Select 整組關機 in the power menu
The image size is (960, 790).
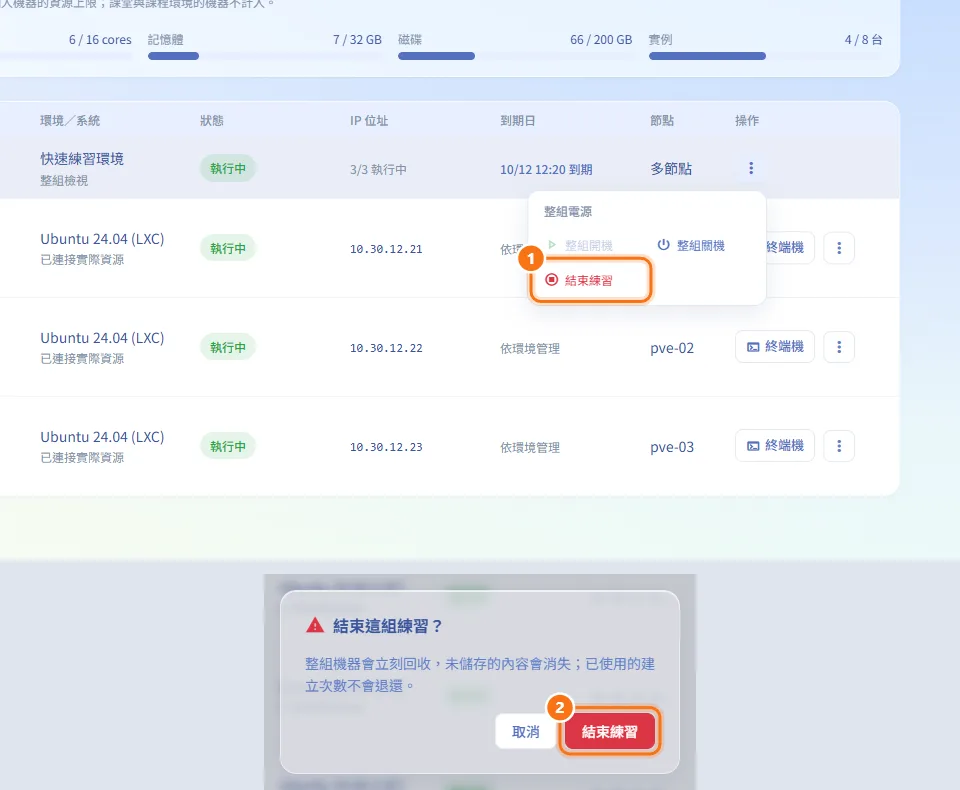coord(691,246)
